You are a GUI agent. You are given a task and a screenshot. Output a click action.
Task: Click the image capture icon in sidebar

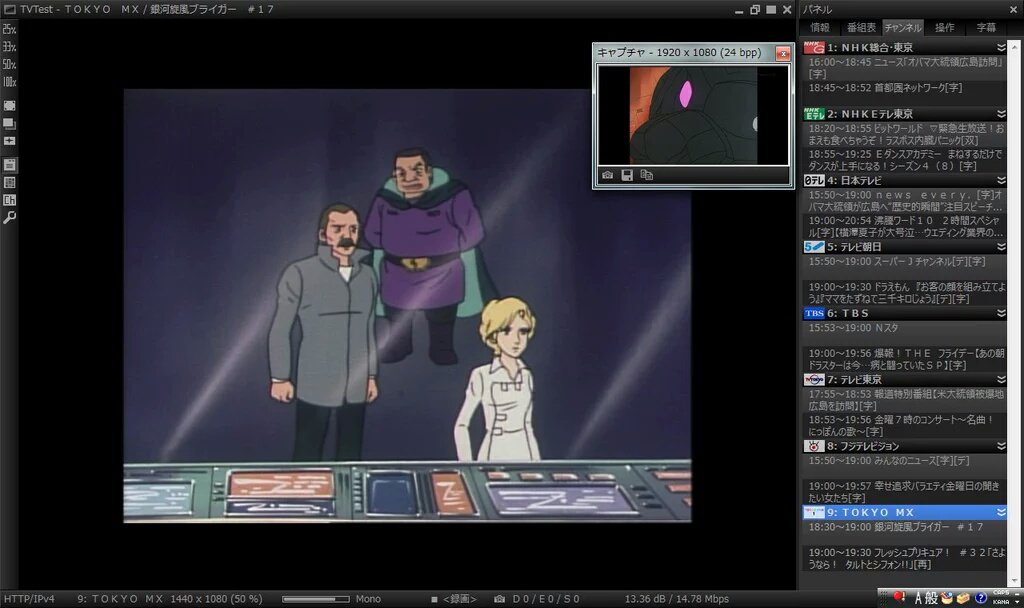9,140
